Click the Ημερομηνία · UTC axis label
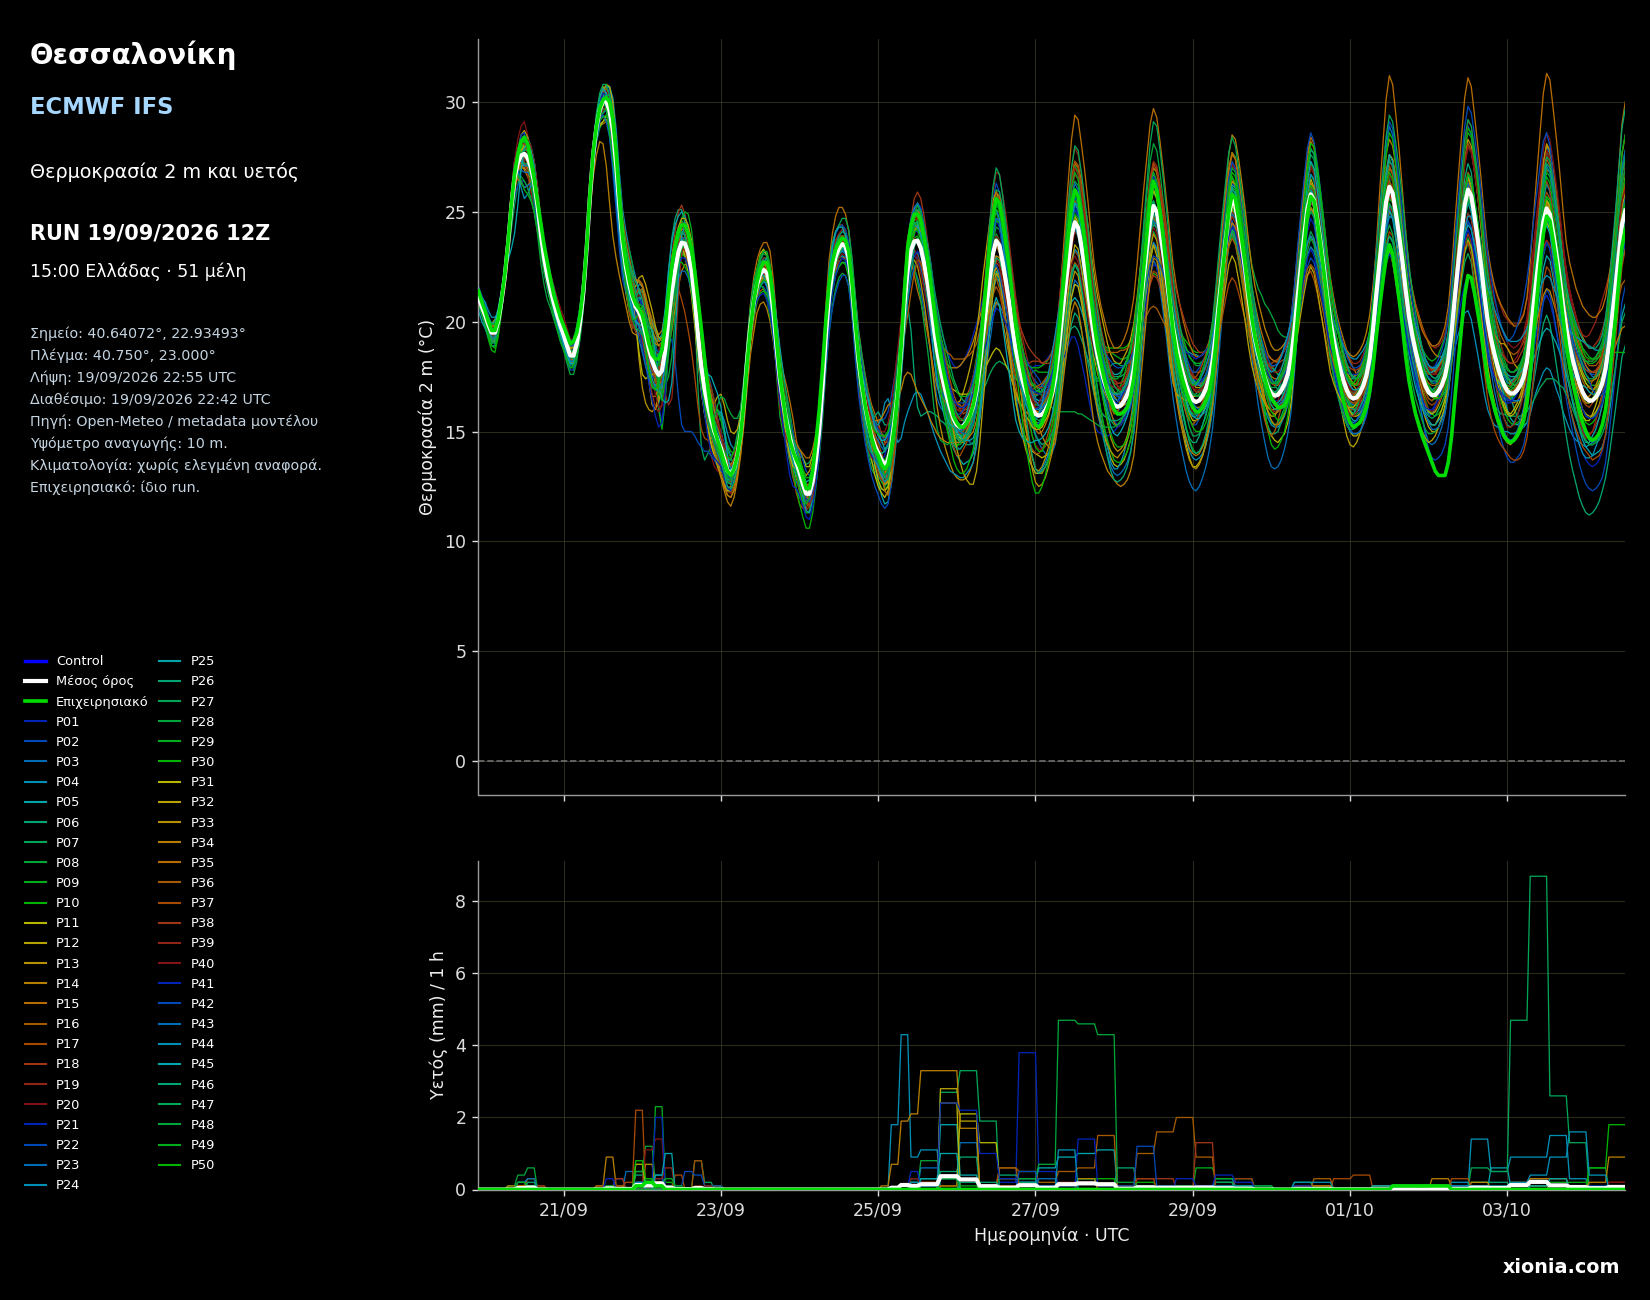Screen dimensions: 1650x1300 click(1051, 1236)
